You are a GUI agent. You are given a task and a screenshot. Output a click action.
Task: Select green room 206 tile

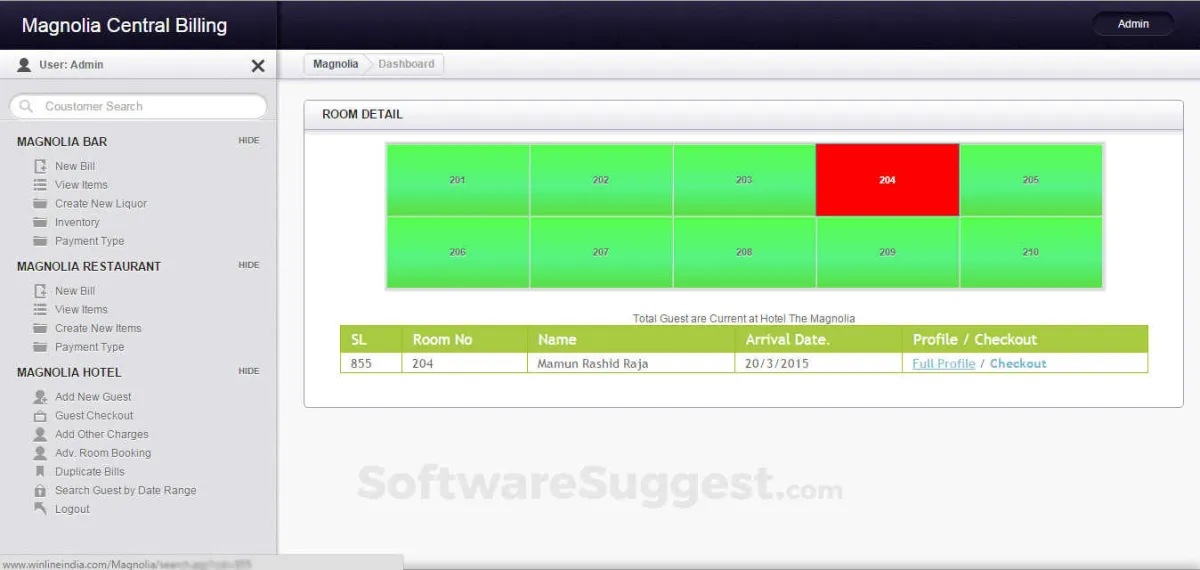click(458, 252)
